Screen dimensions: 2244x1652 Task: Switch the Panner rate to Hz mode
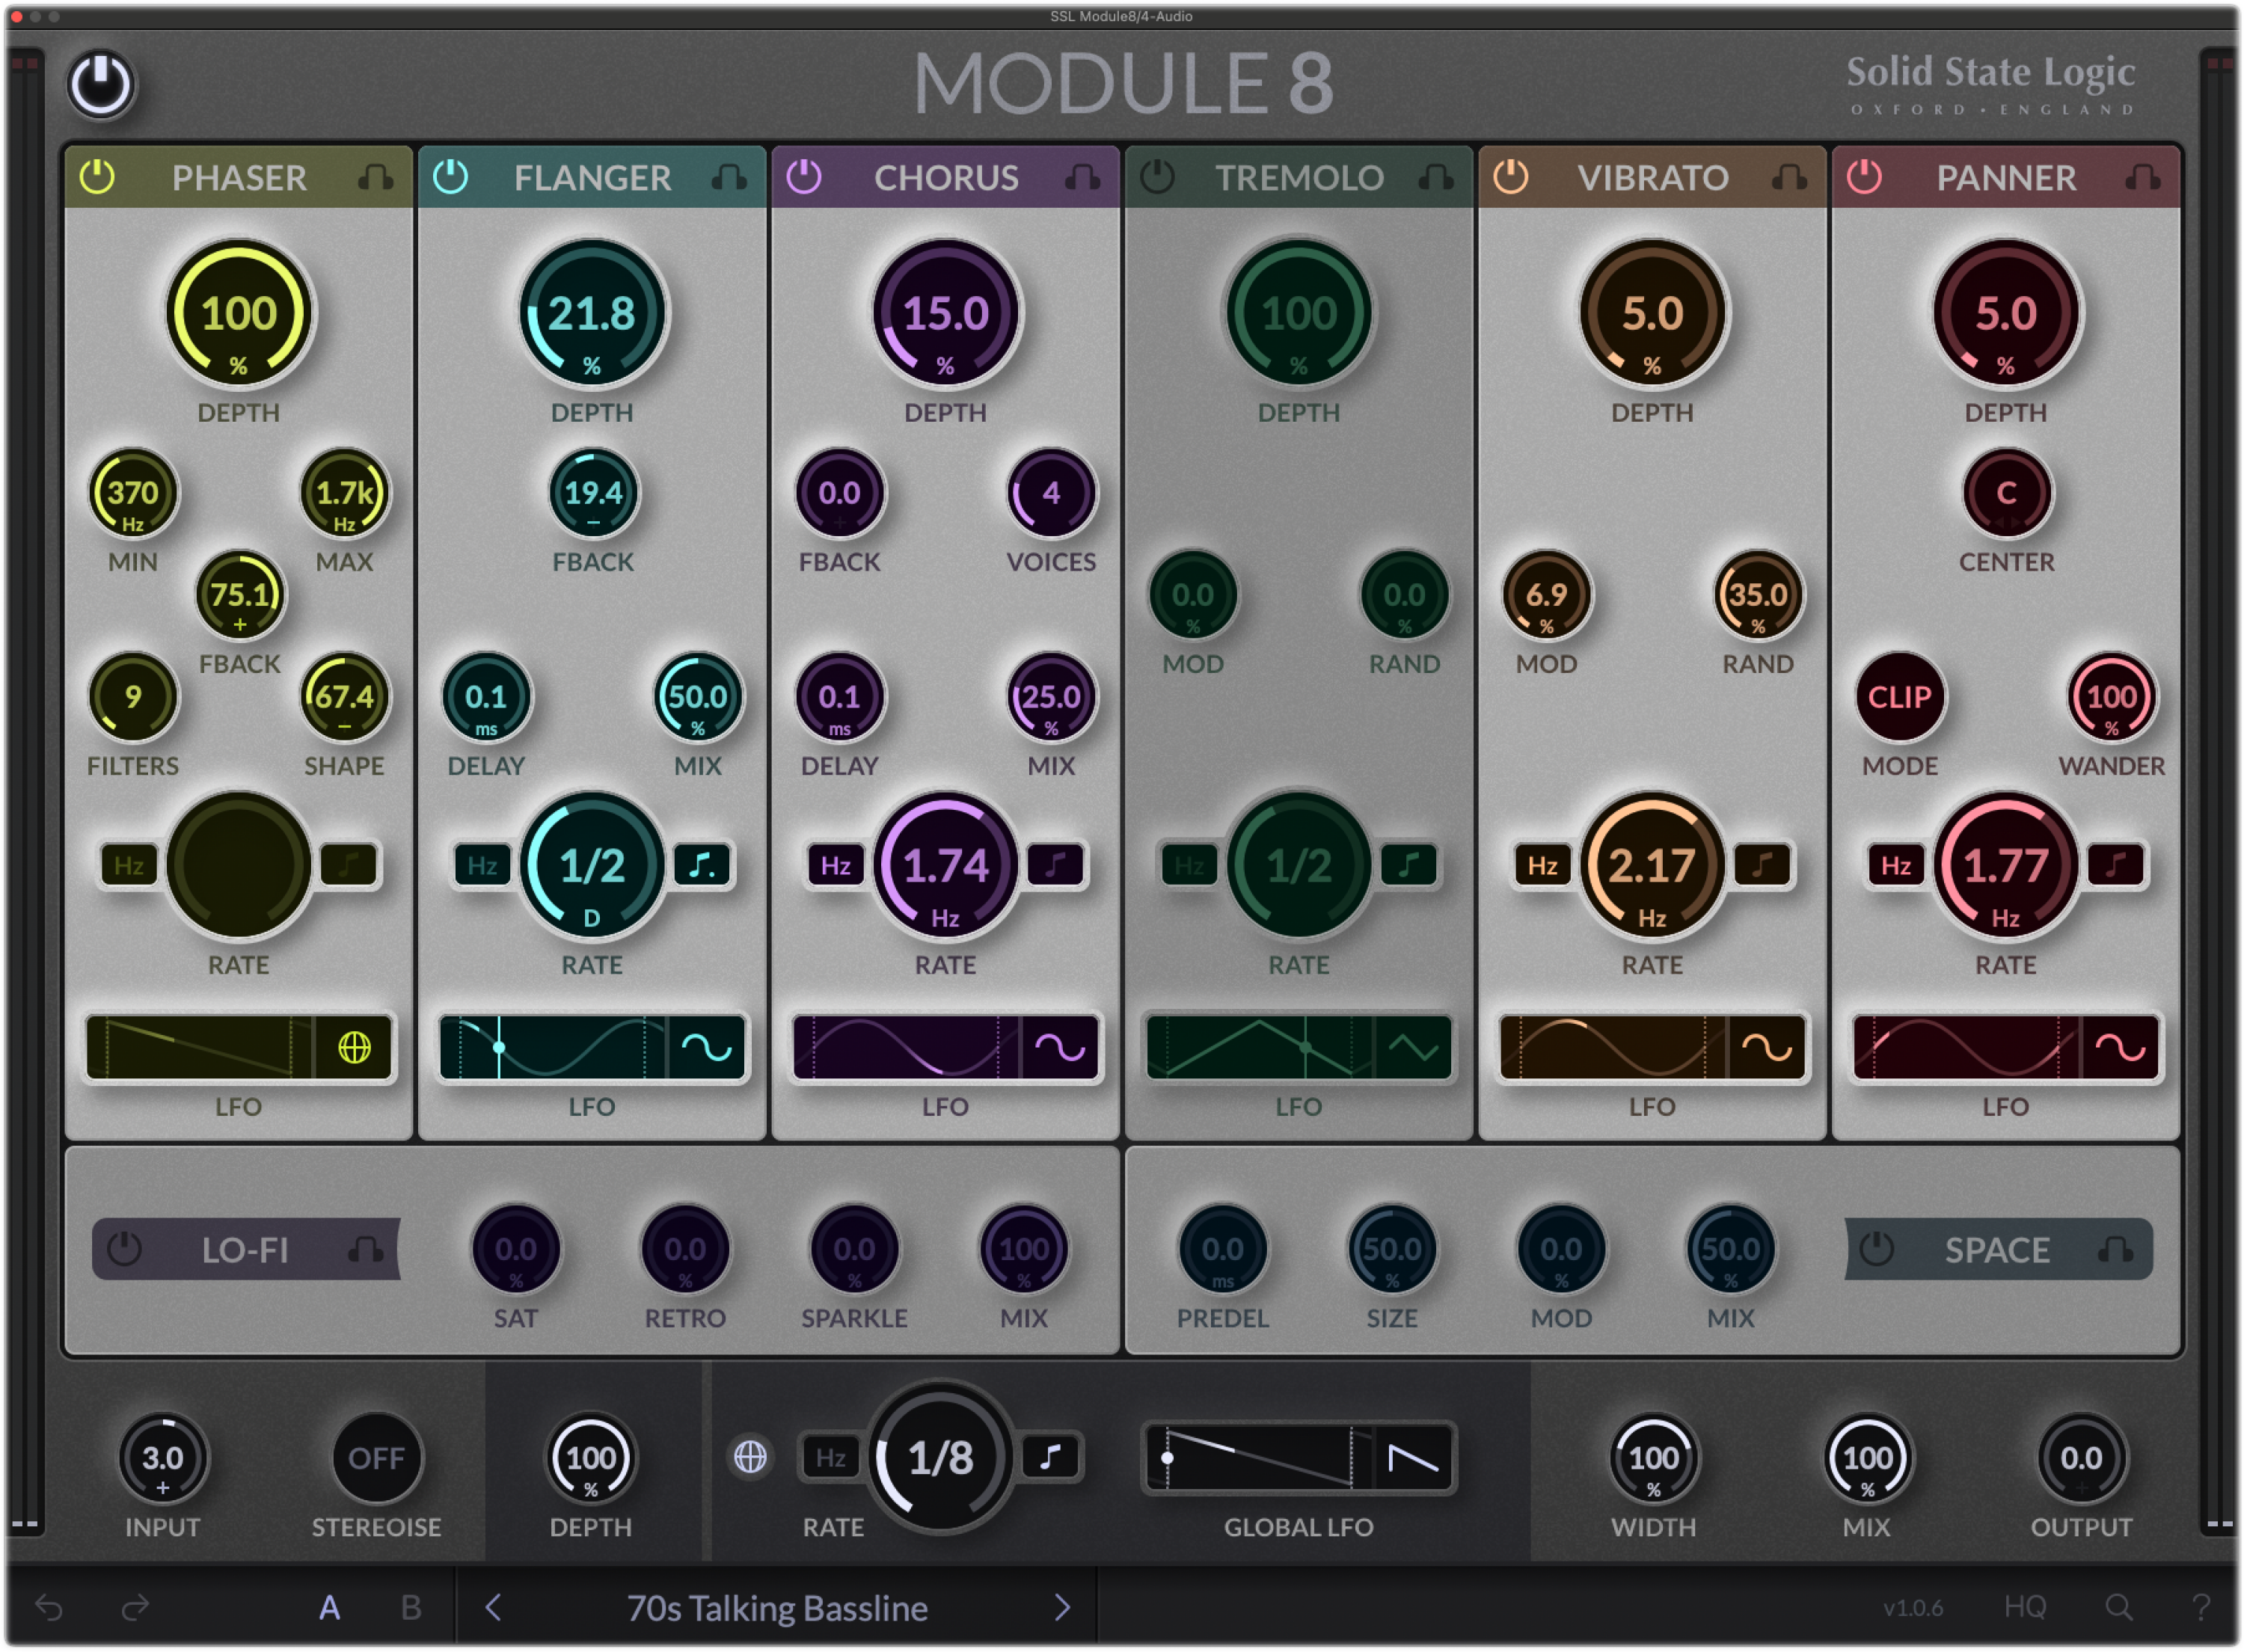(x=1896, y=866)
